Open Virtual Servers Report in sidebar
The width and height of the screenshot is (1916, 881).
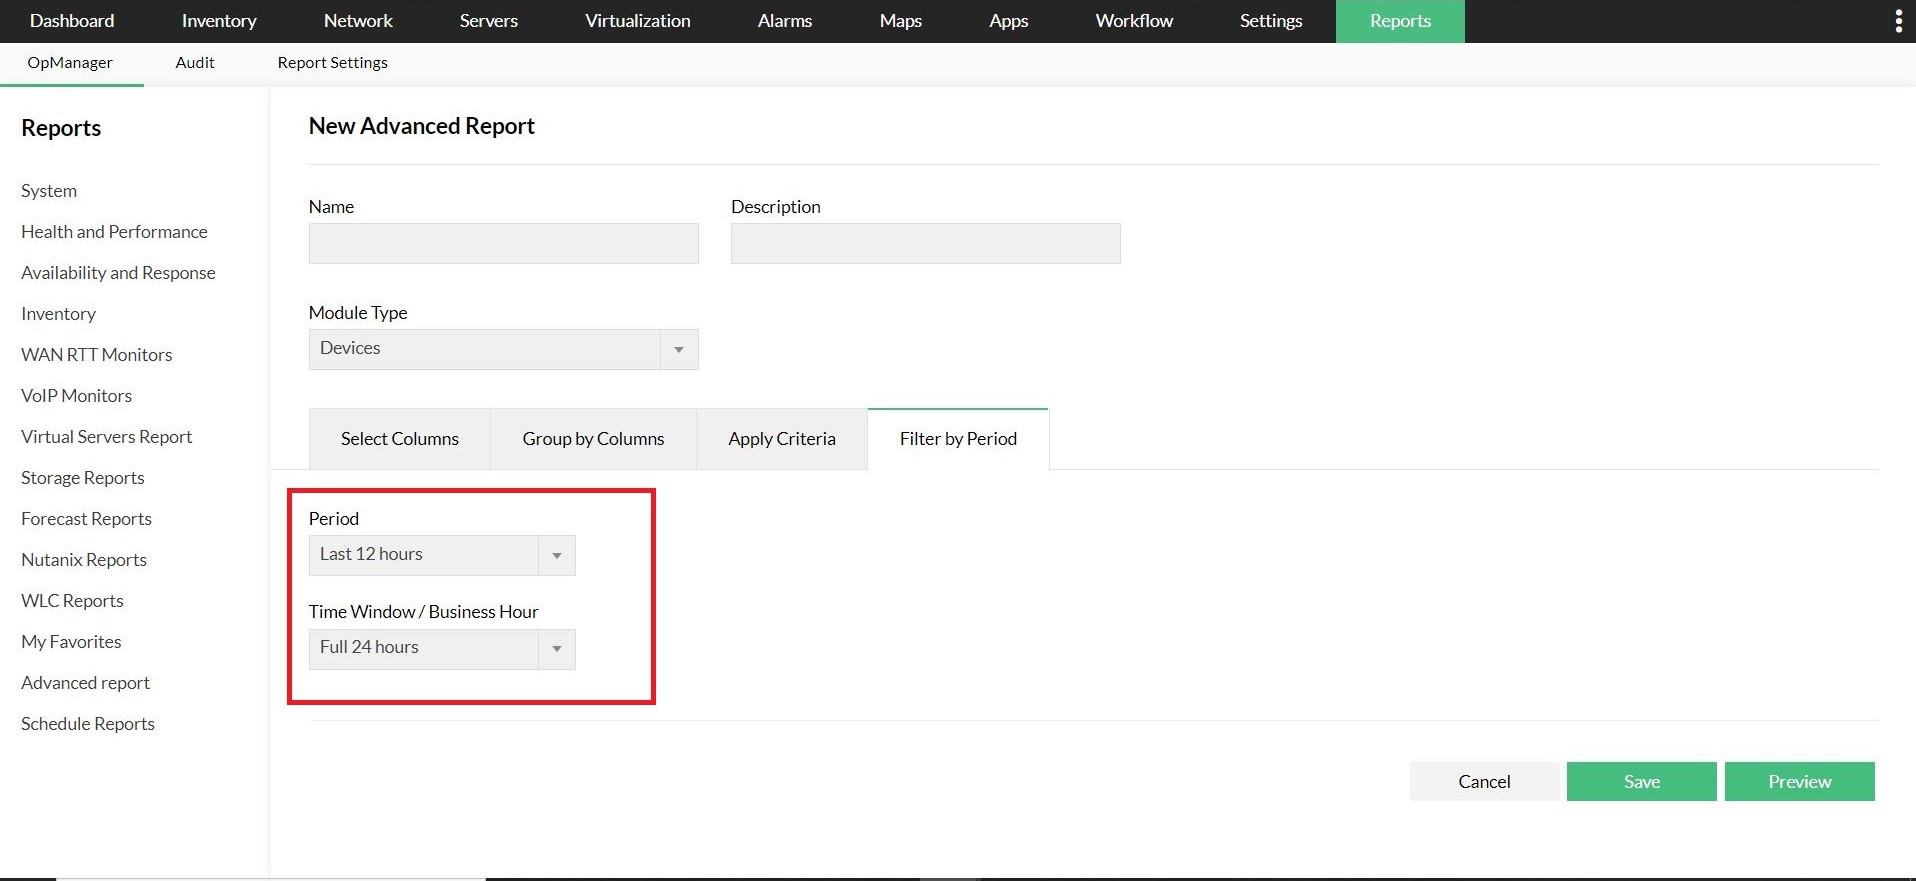click(x=106, y=436)
